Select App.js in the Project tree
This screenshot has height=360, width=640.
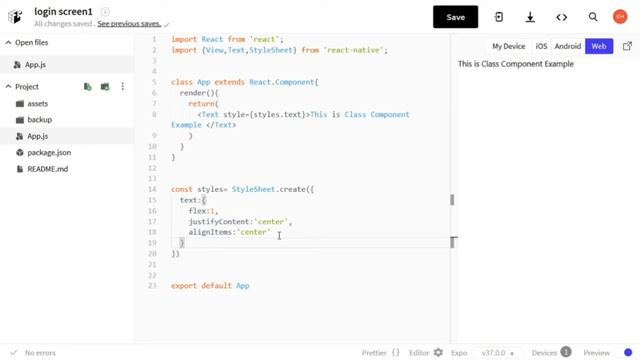pos(67,136)
